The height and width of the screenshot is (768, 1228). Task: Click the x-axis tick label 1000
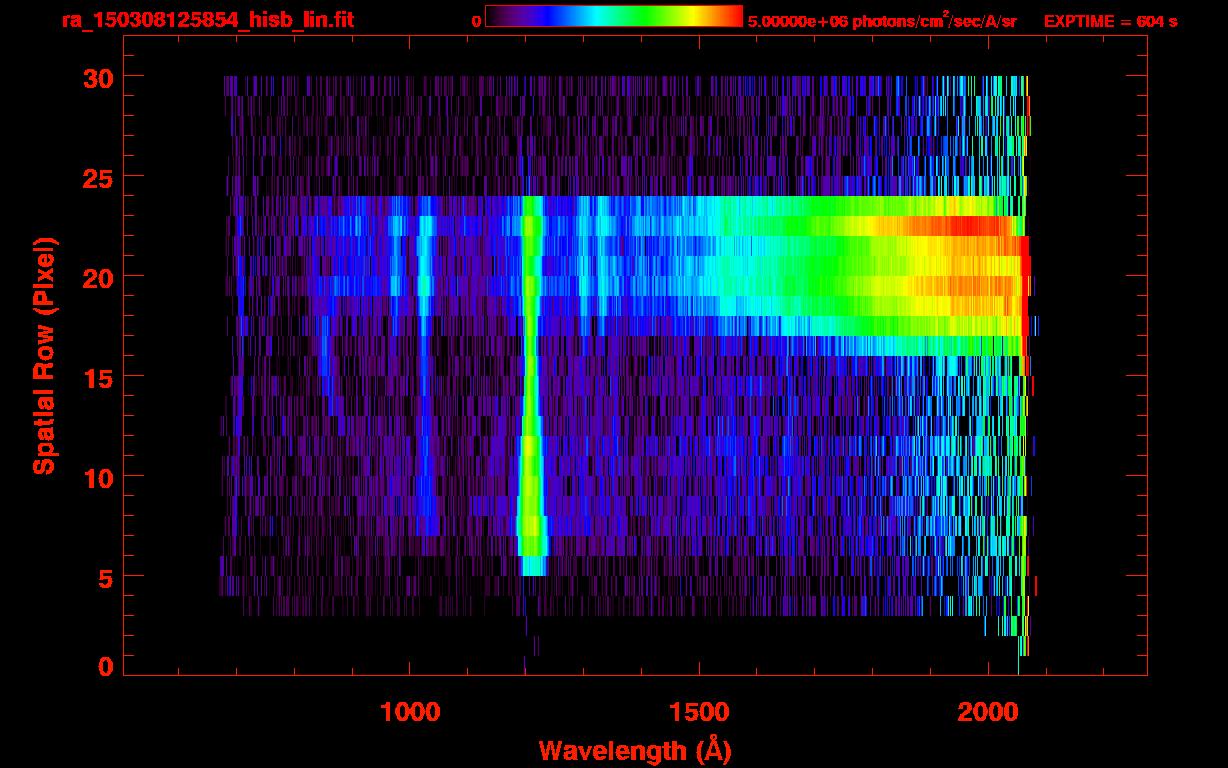pos(410,713)
